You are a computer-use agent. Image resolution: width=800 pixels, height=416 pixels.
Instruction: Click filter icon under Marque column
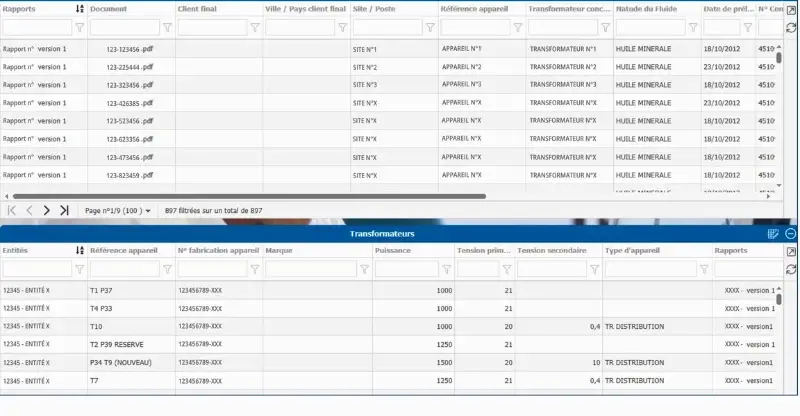364,269
